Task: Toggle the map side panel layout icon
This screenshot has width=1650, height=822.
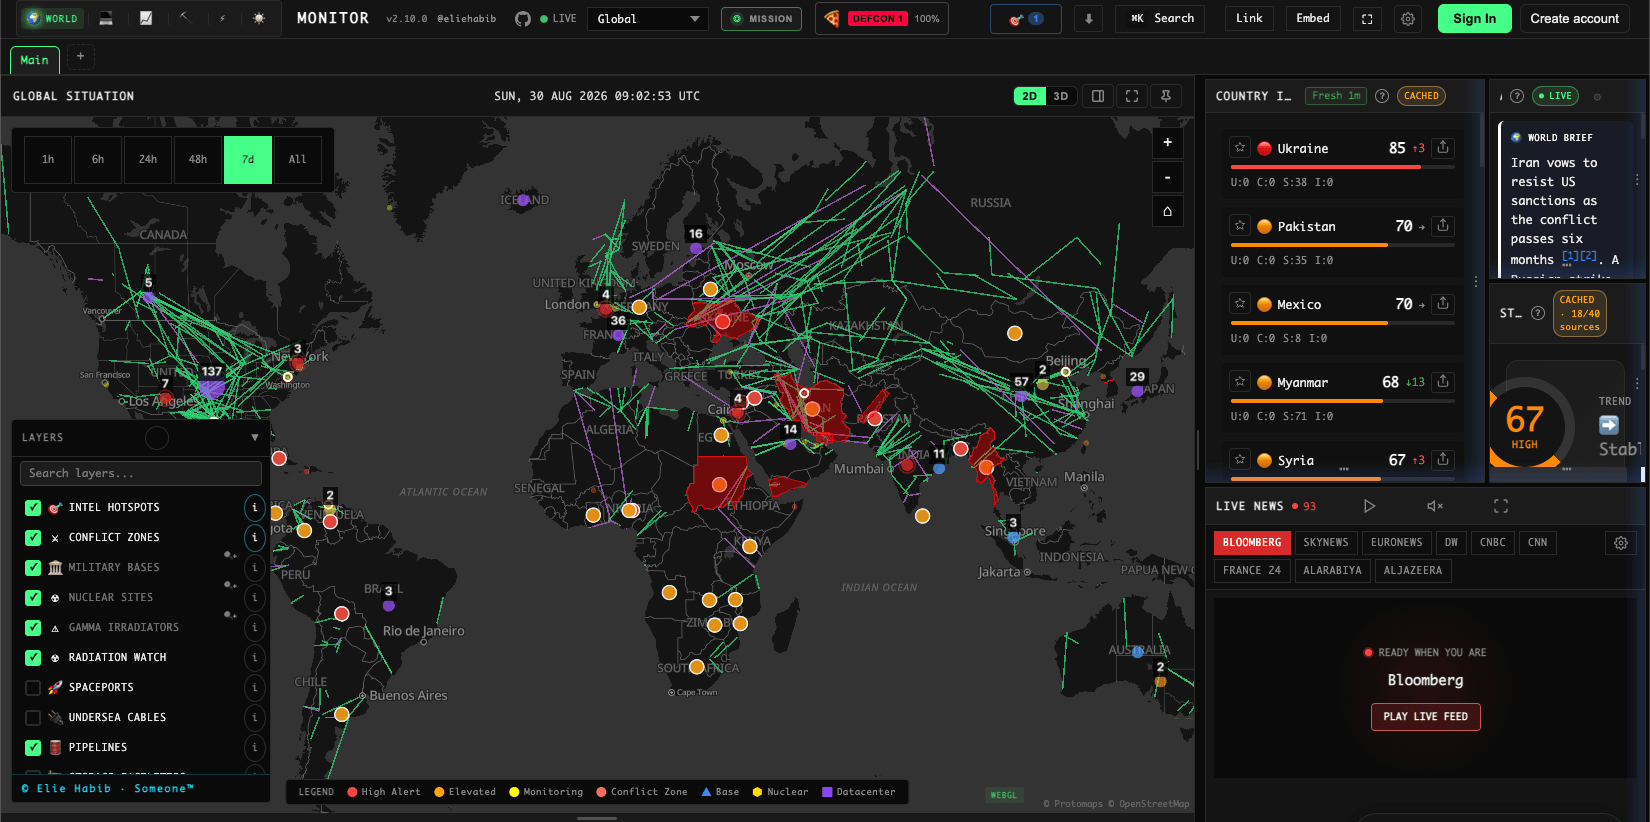Action: point(1098,96)
